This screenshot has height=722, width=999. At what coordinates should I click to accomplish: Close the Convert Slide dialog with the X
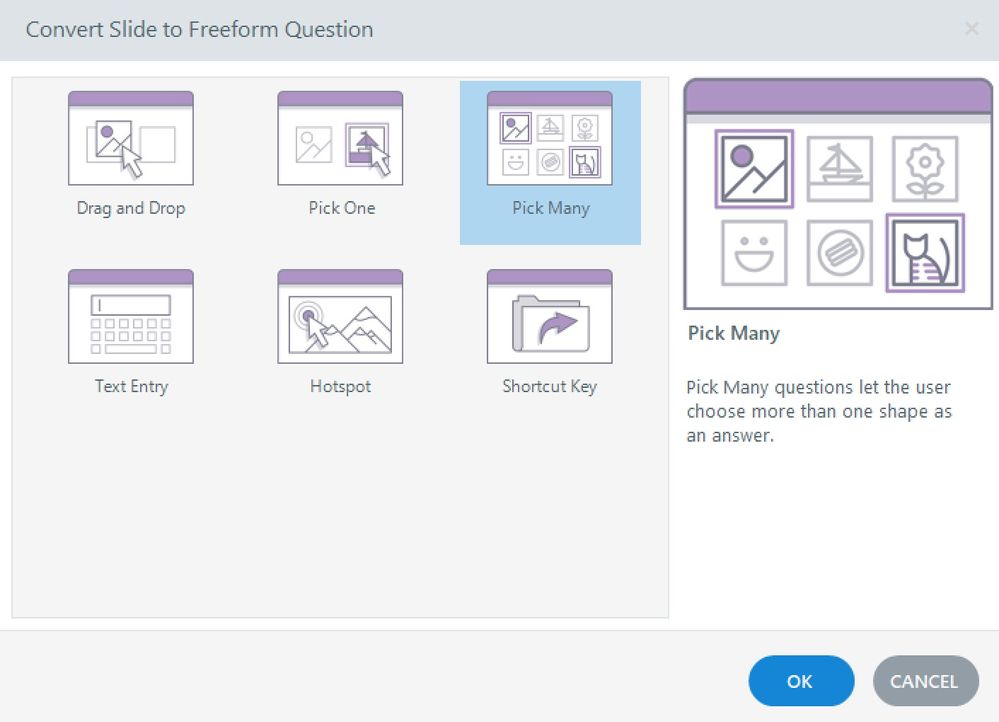coord(971,30)
